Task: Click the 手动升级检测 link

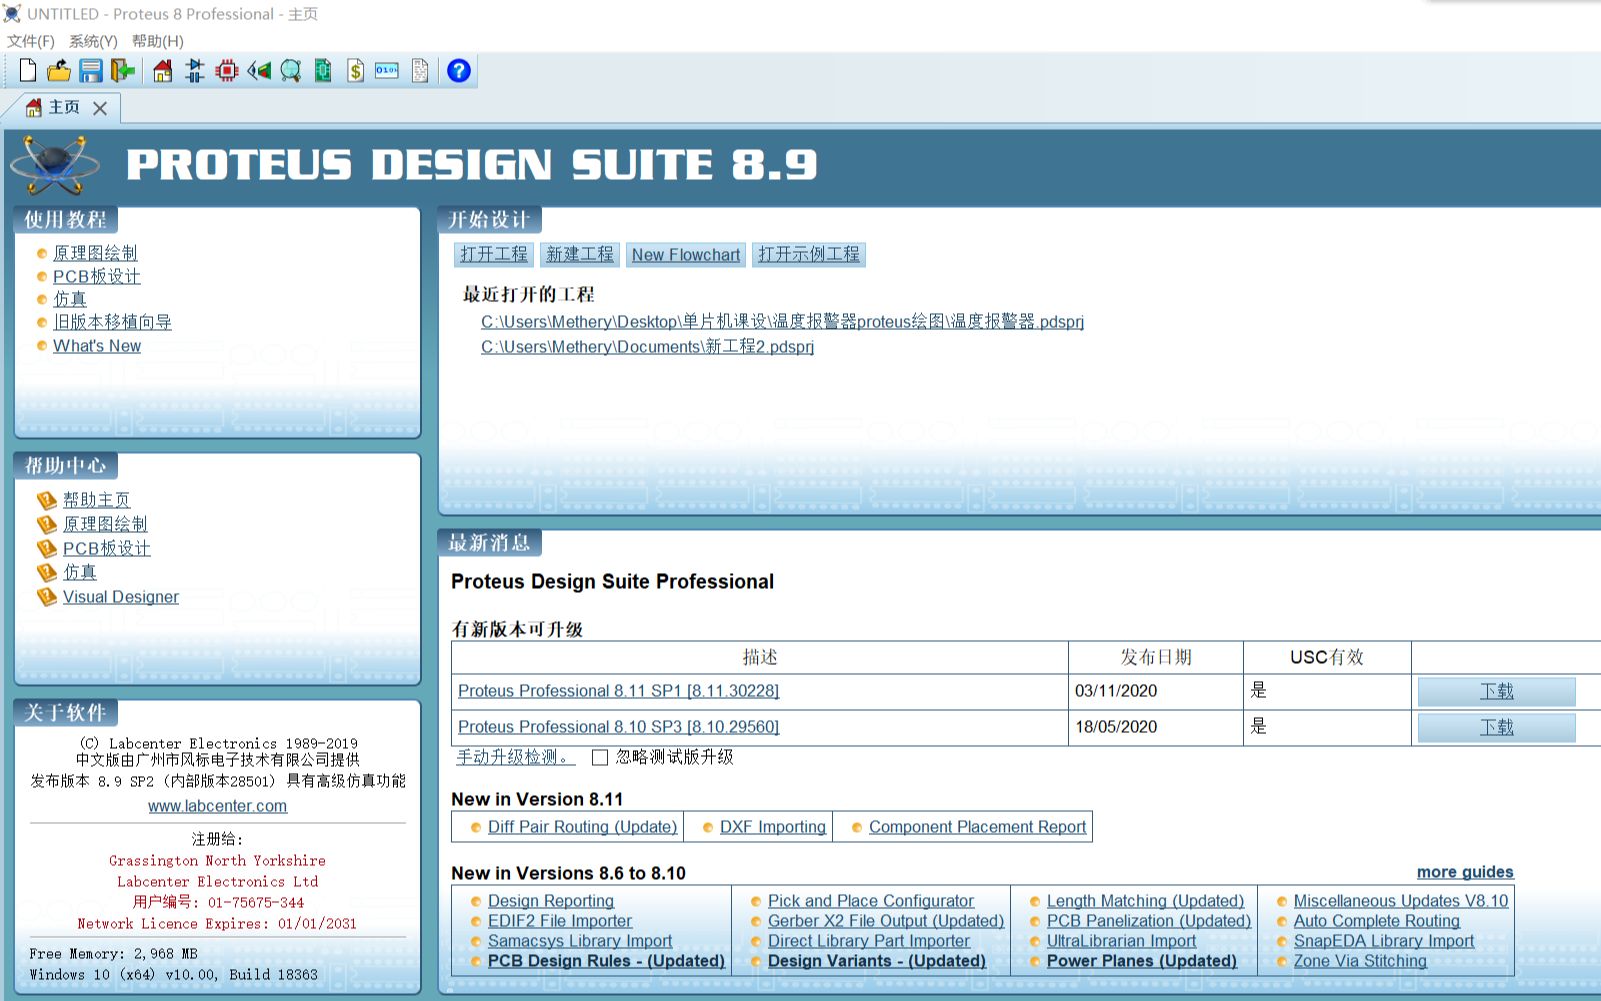Action: click(516, 757)
